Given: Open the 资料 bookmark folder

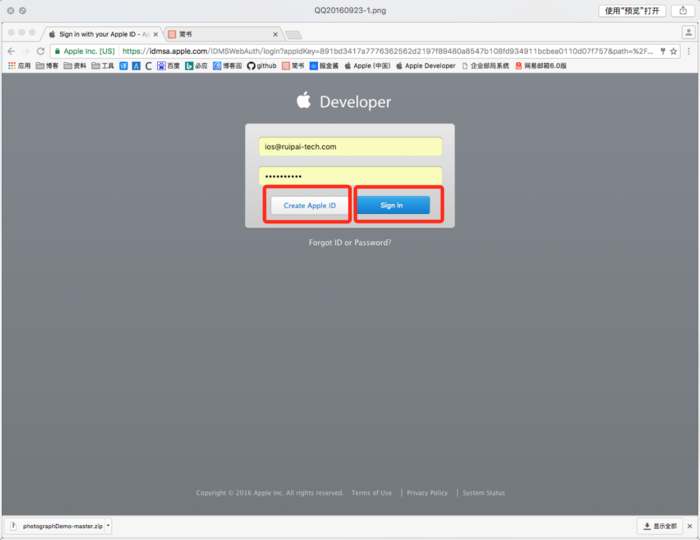Looking at the screenshot, I should pos(75,66).
